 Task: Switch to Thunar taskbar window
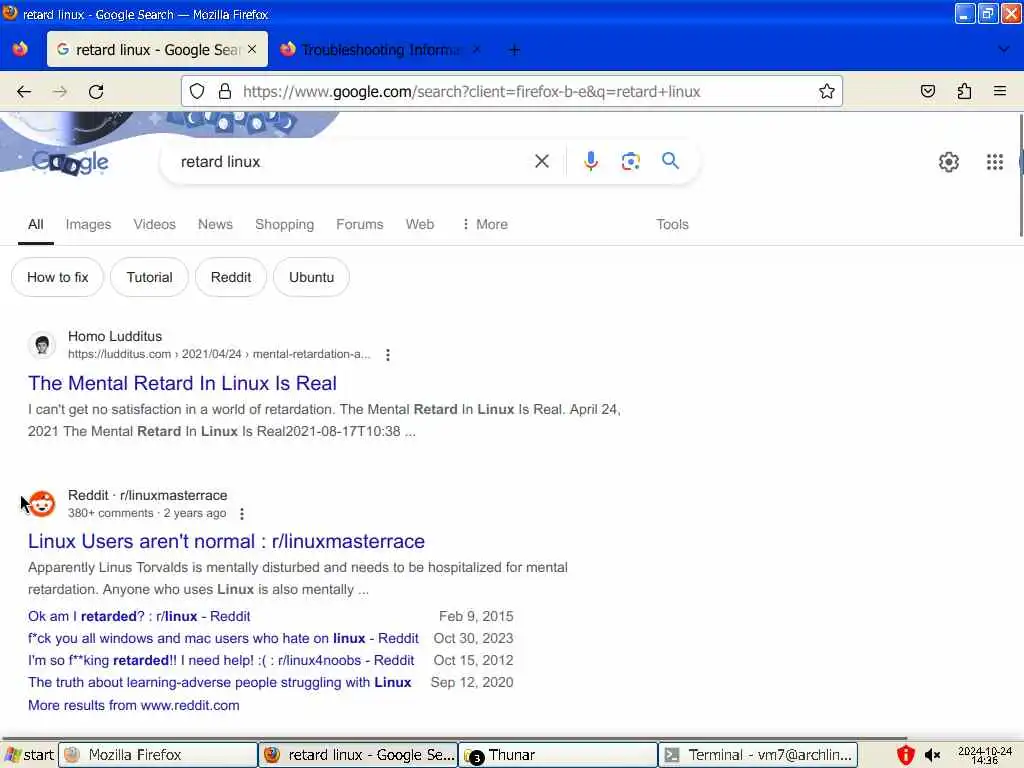(x=558, y=755)
